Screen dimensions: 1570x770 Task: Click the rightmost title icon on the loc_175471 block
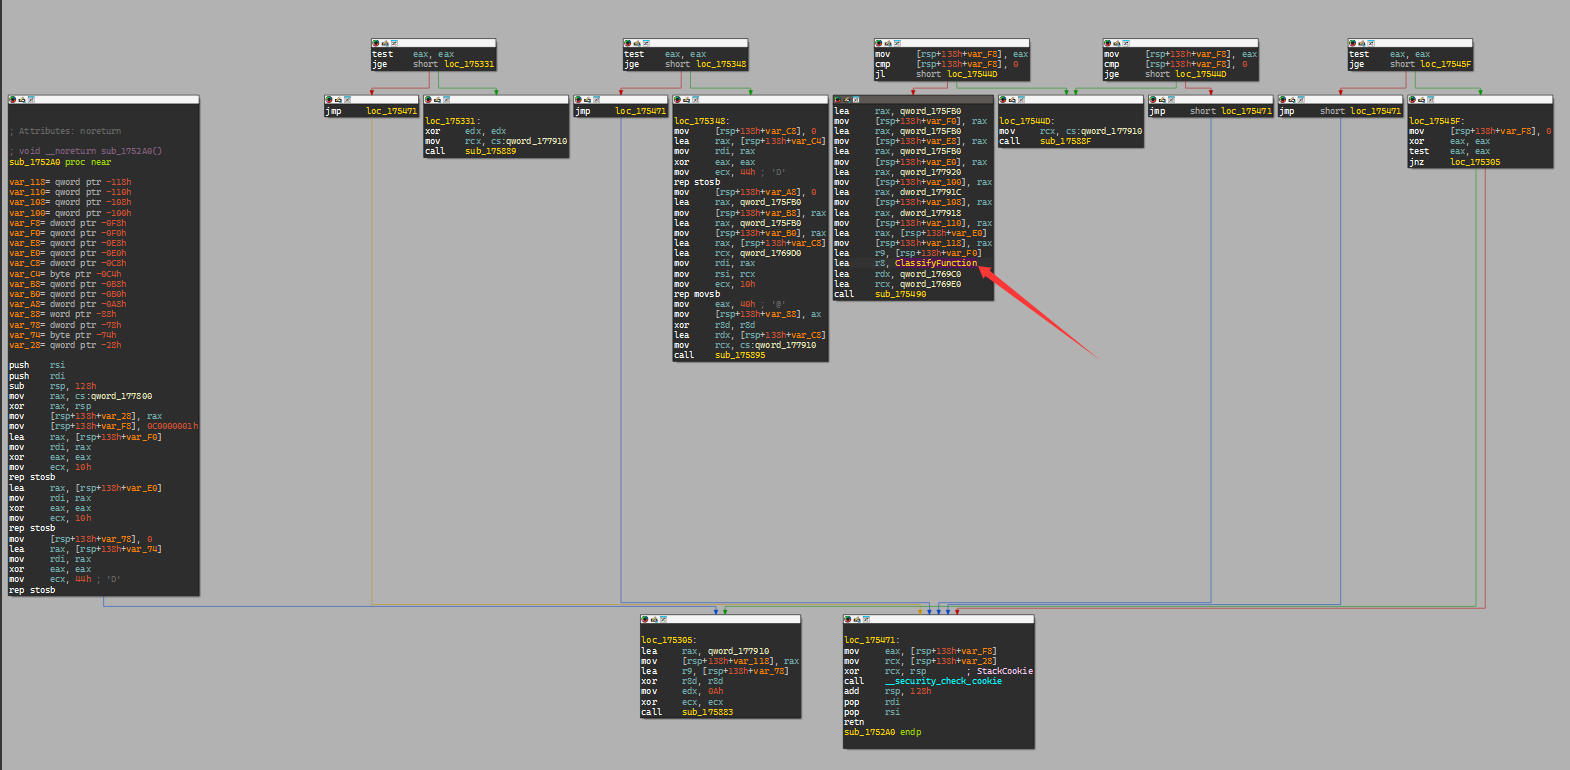866,620
